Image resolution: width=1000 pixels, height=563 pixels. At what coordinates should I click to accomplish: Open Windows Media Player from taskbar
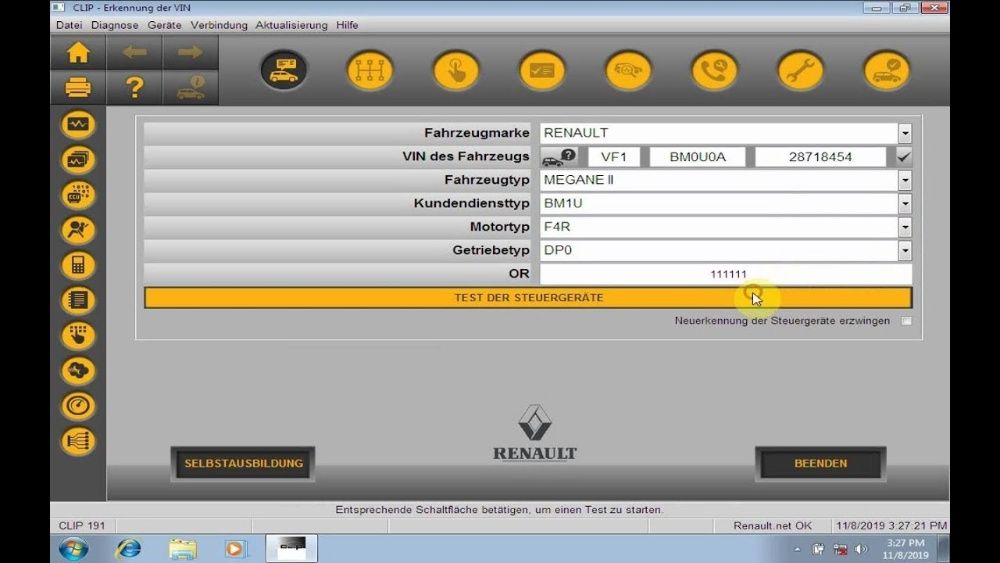tap(235, 549)
